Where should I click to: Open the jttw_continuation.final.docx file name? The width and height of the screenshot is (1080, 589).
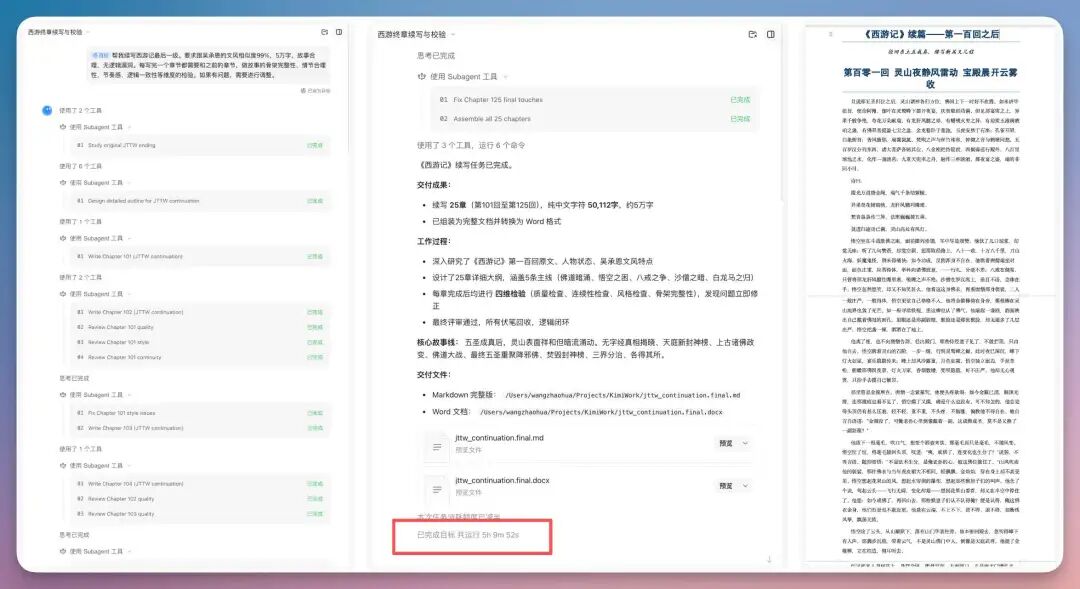pos(502,480)
